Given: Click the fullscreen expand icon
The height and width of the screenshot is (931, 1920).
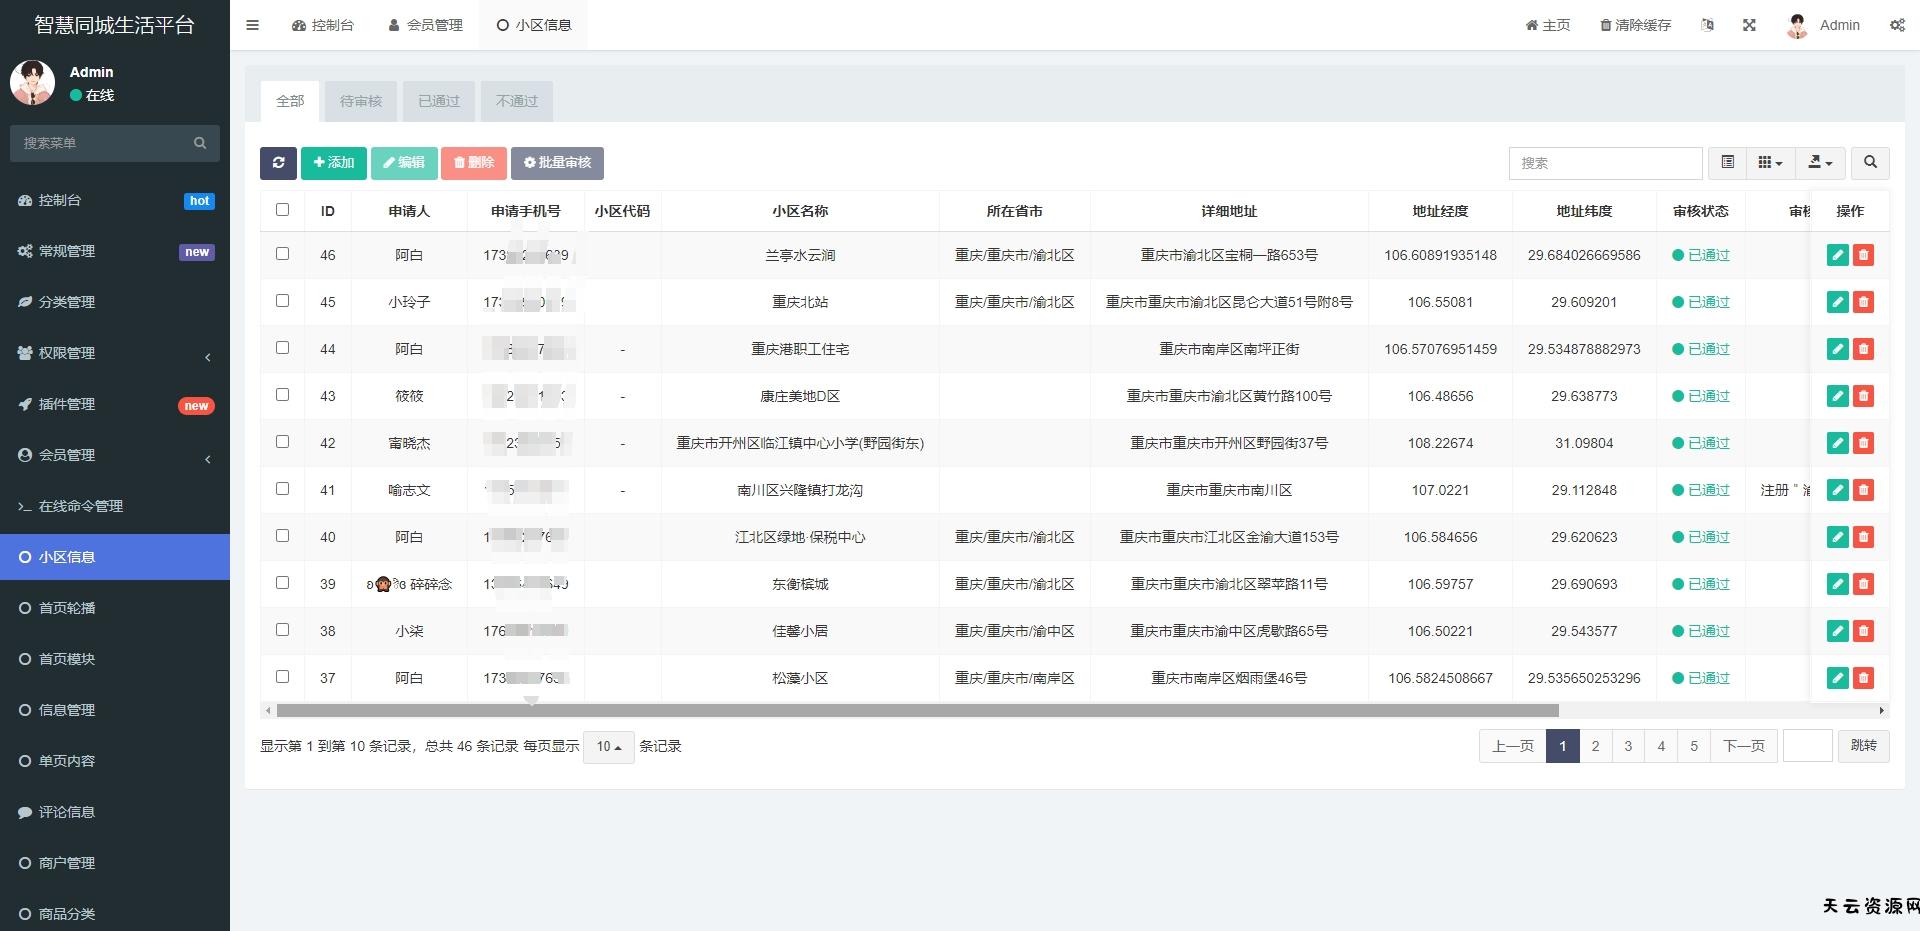Looking at the screenshot, I should point(1749,25).
